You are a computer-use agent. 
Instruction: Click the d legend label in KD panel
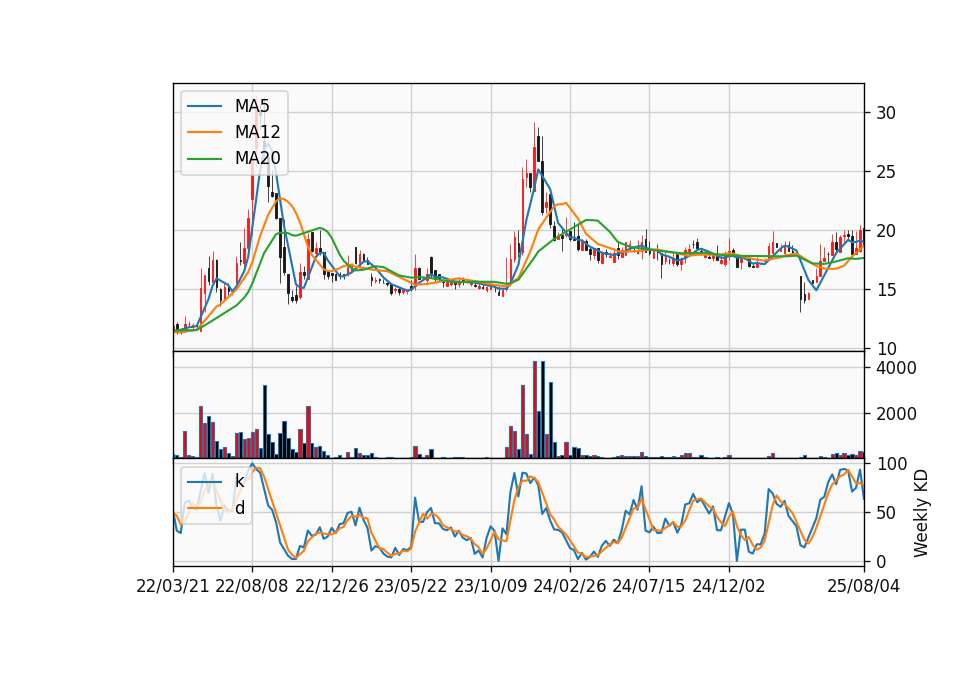point(240,508)
